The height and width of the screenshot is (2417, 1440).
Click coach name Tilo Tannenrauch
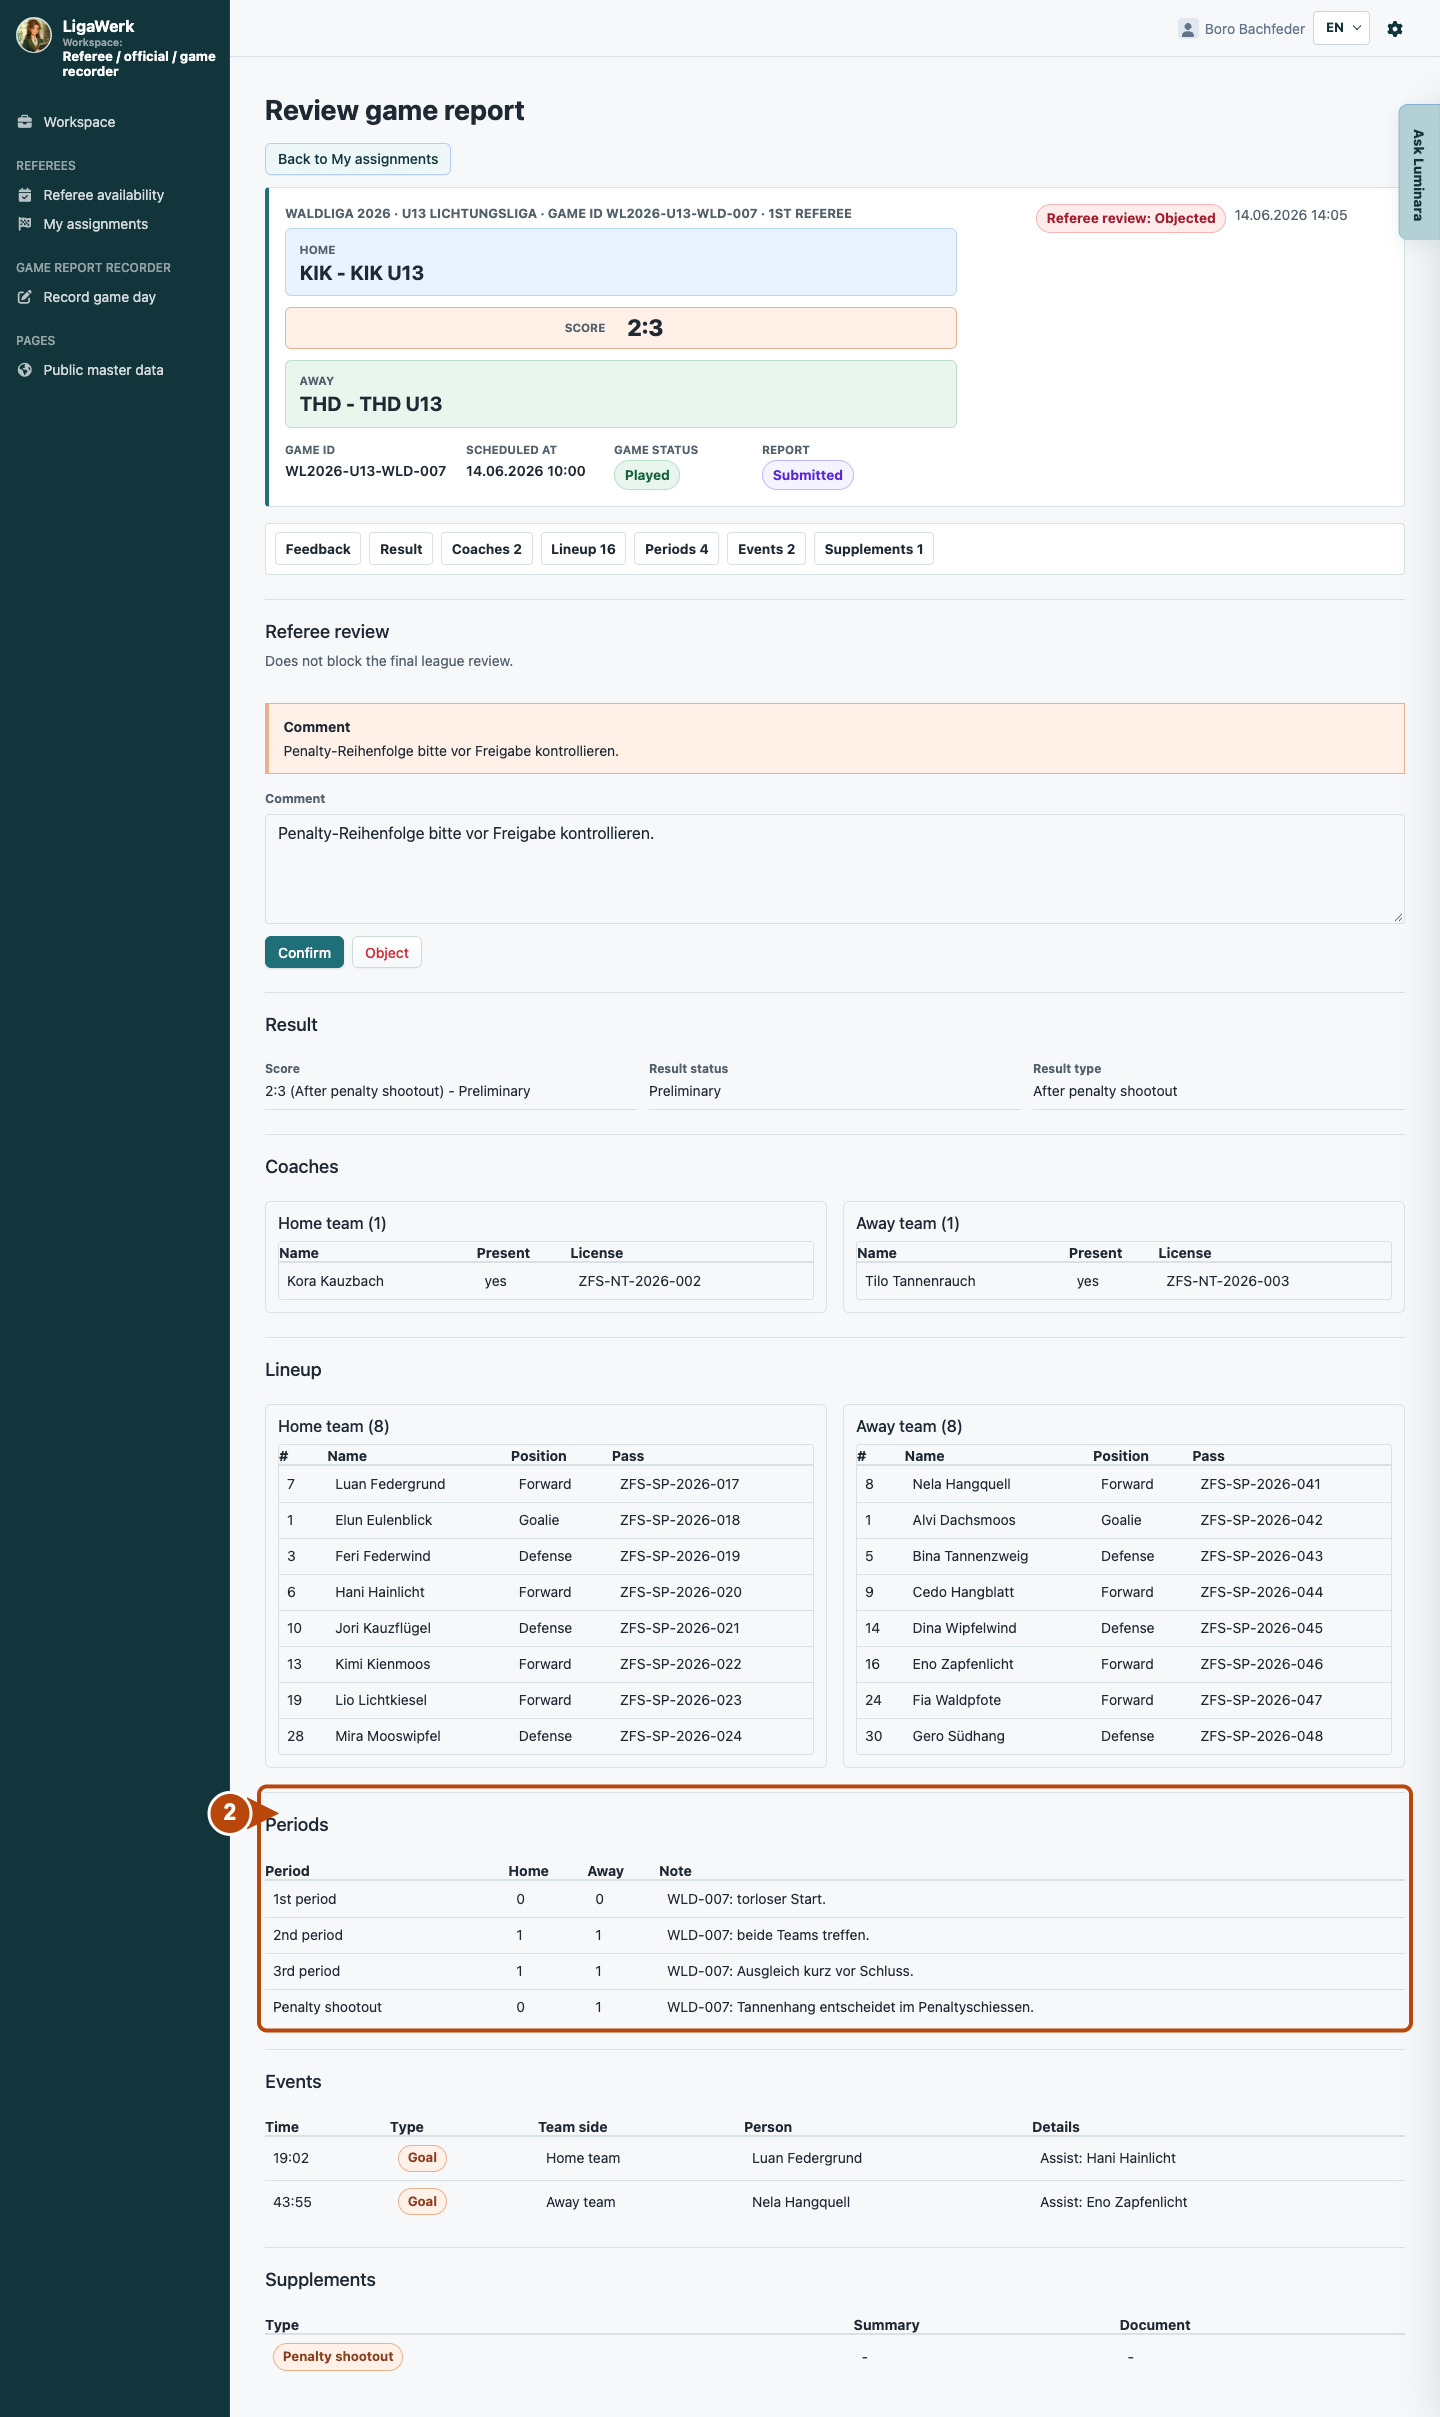(920, 1281)
